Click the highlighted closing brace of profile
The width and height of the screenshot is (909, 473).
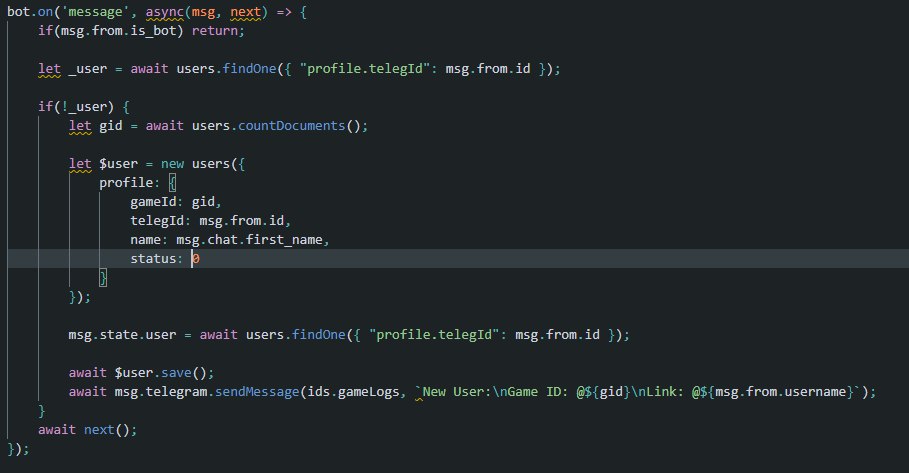pos(103,278)
